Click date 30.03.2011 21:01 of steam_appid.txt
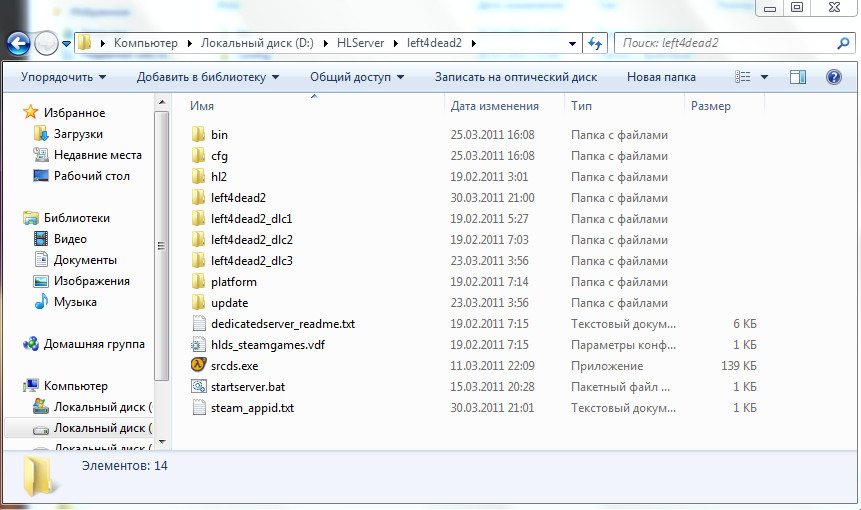 tap(492, 408)
